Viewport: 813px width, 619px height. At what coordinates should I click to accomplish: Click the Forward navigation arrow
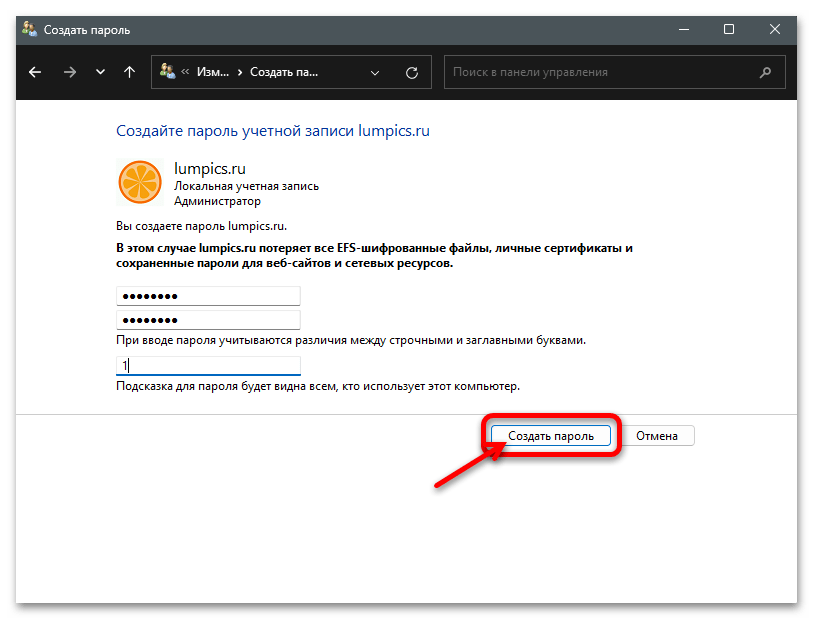(69, 72)
